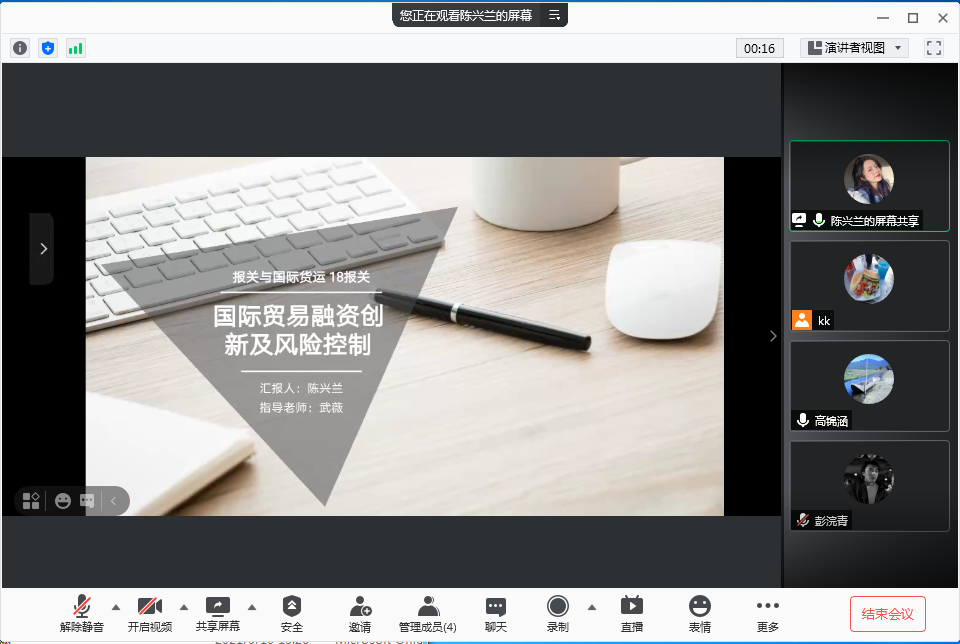This screenshot has height=644, width=960.
Task: Open the blue security shield icon
Action: coord(48,48)
